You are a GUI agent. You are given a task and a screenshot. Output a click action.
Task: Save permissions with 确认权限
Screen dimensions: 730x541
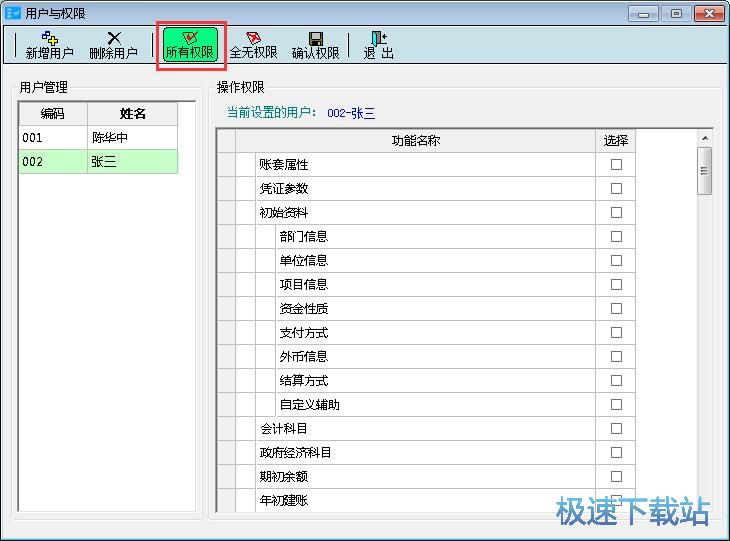point(316,46)
